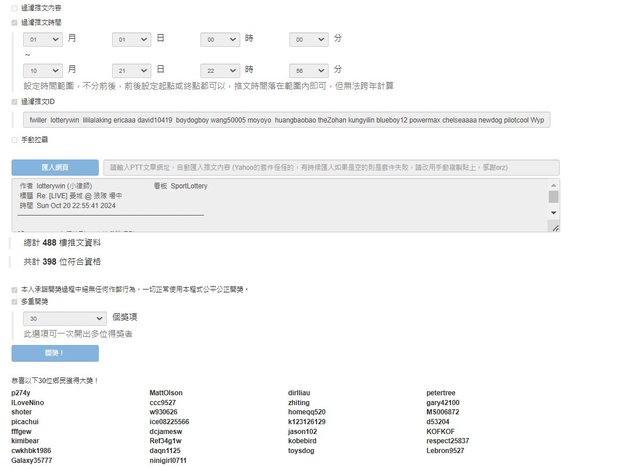Click the PTT article URL input field
The height and width of the screenshot is (471, 640).
click(x=331, y=167)
